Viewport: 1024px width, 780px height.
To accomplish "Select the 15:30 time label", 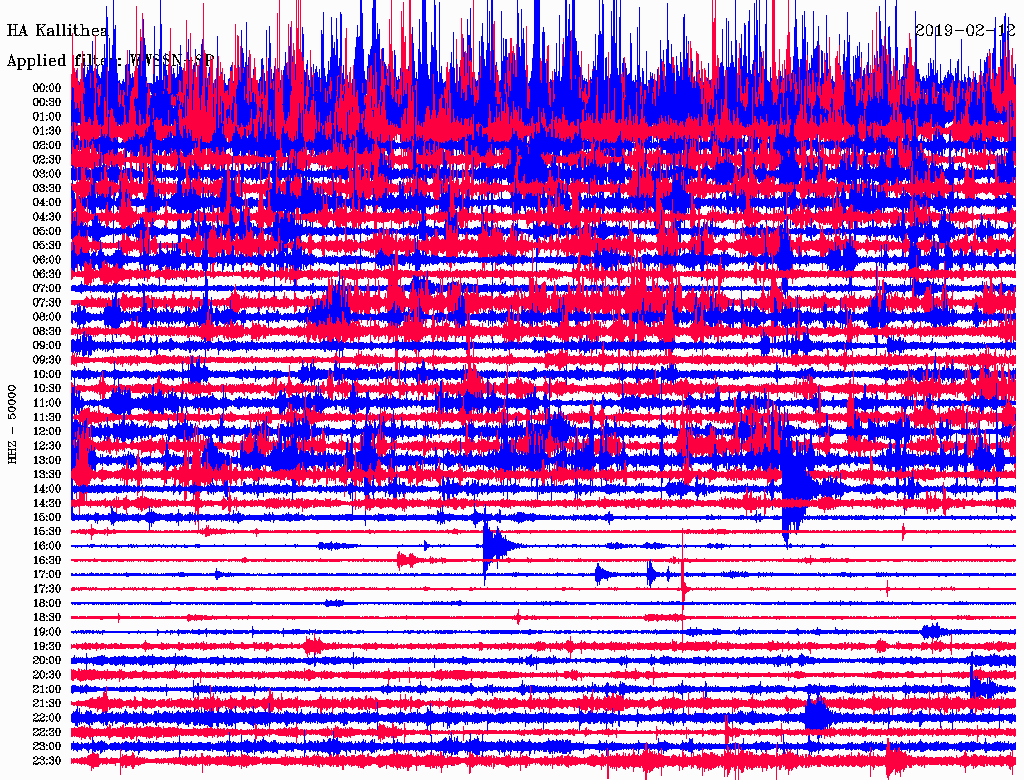I will (x=46, y=532).
